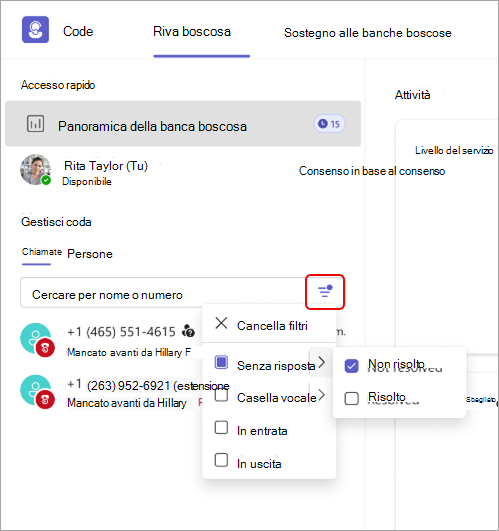Image resolution: width=499 pixels, height=531 pixels.
Task: Select the Chiamate tab
Action: (x=42, y=252)
